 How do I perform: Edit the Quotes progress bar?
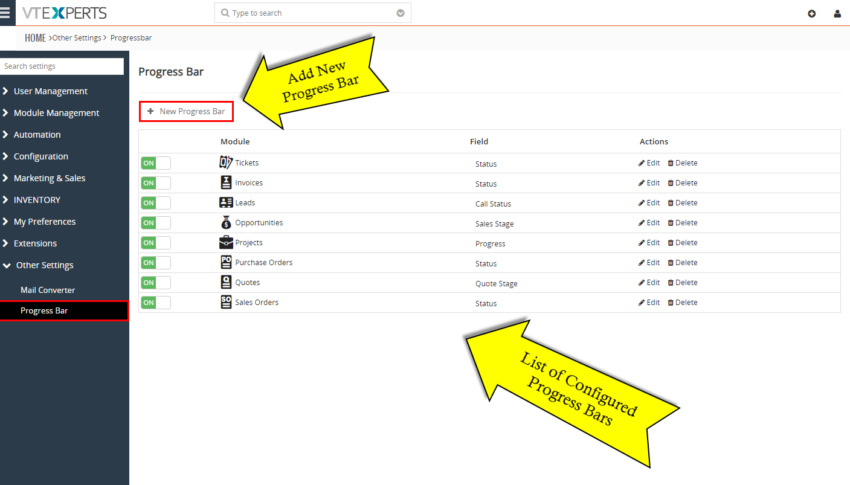coord(649,282)
